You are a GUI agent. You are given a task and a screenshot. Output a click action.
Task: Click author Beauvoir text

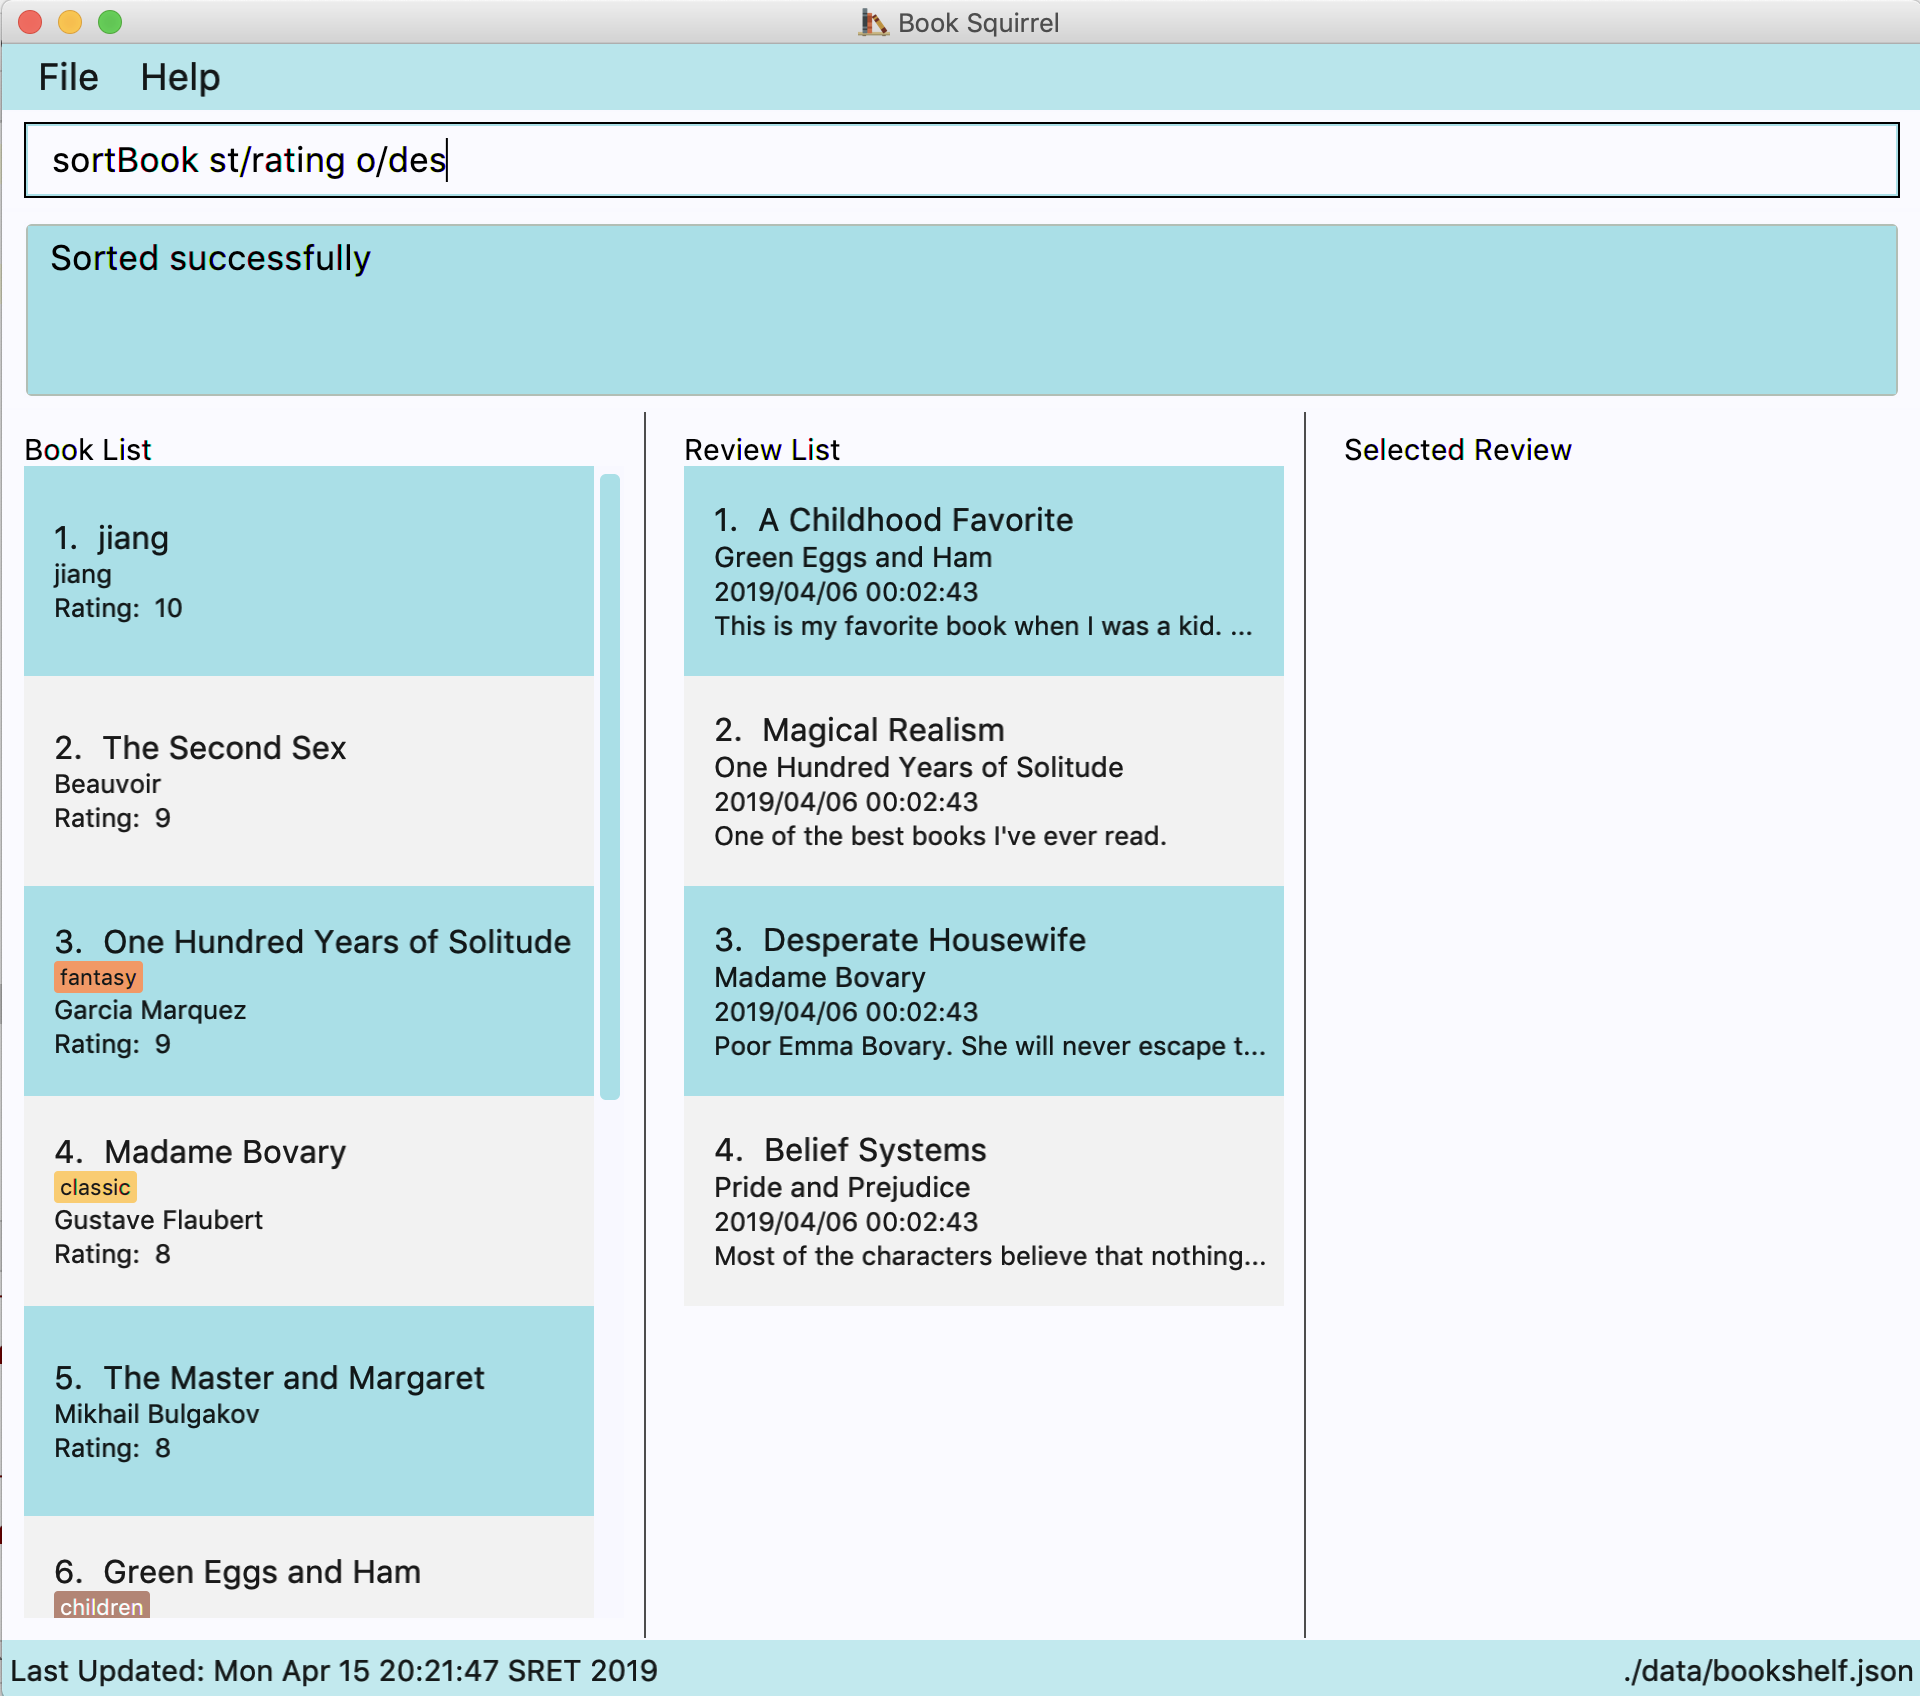click(107, 784)
